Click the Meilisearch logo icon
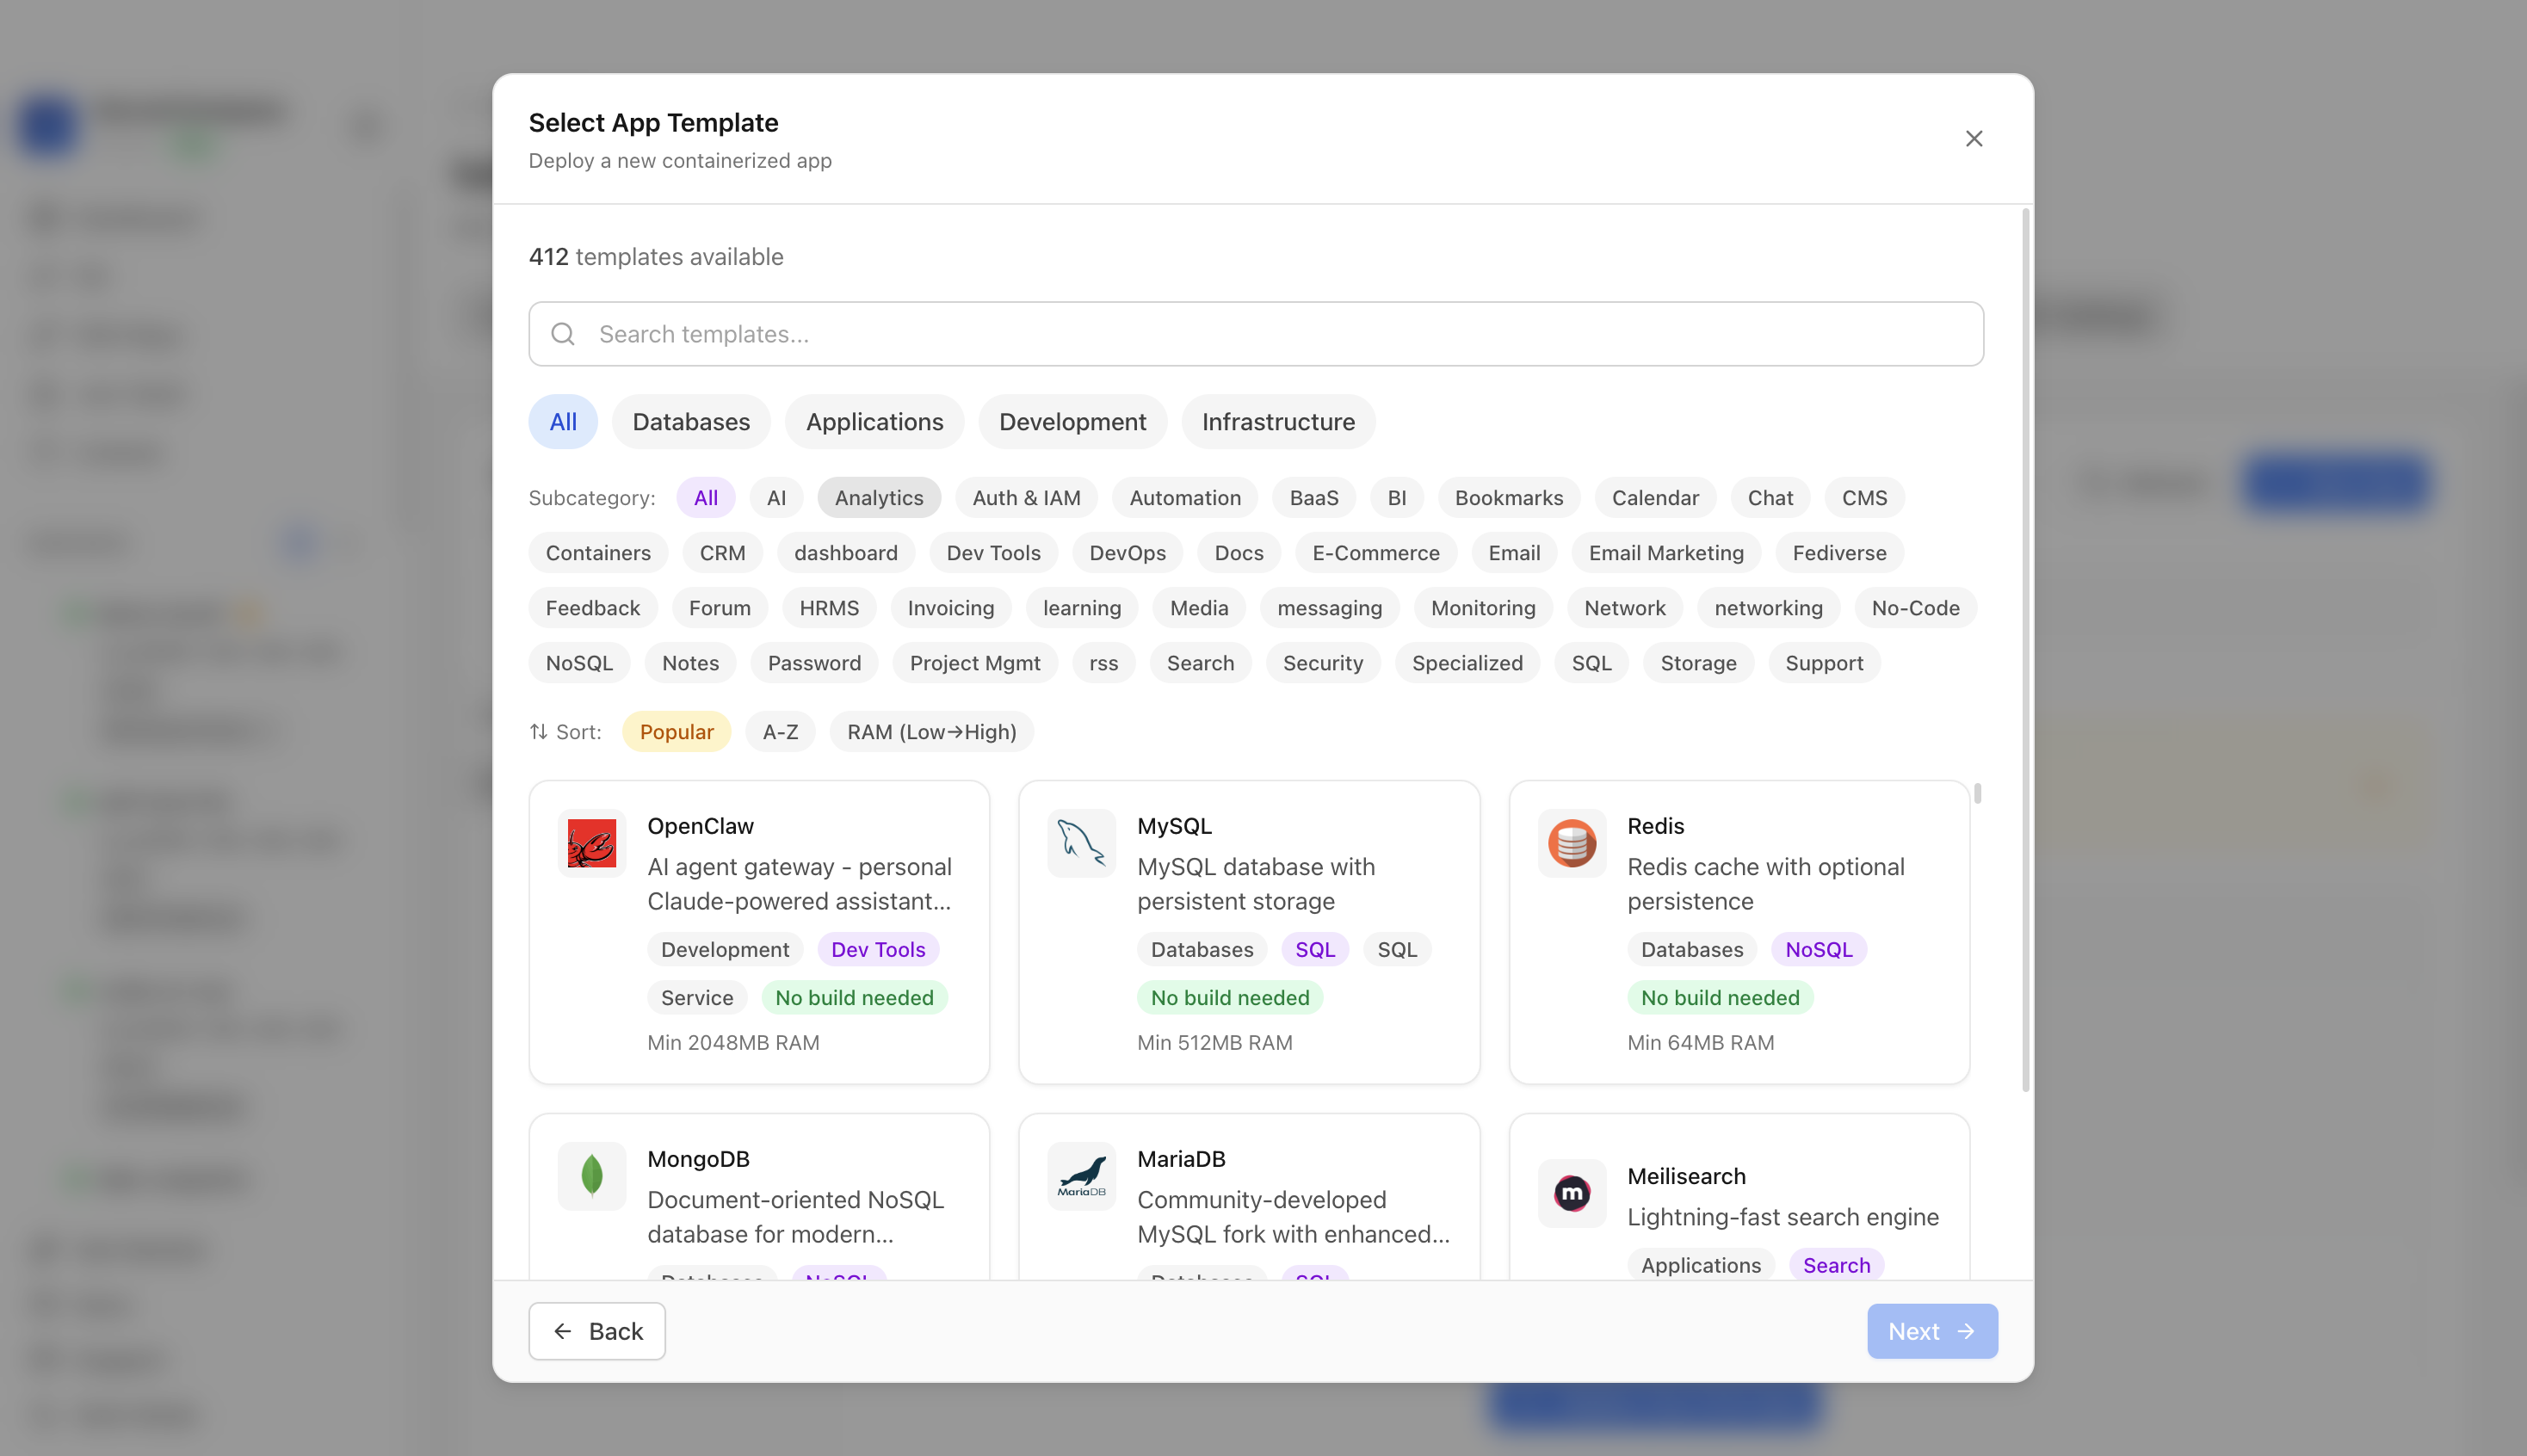This screenshot has width=2527, height=1456. pos(1572,1193)
